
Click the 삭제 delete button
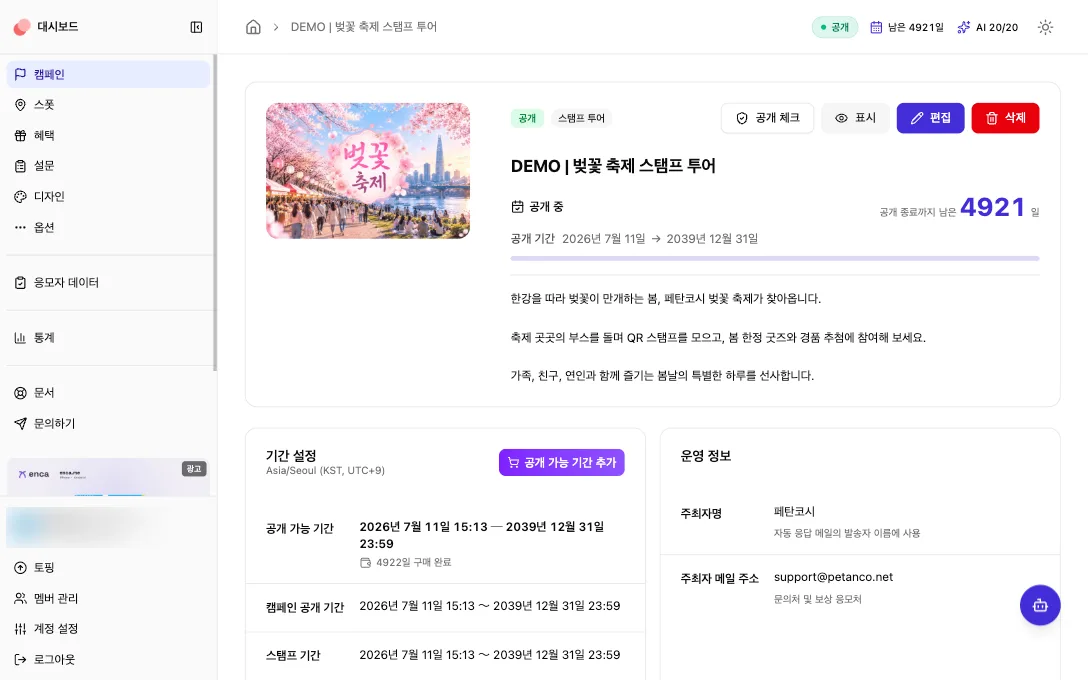(x=1005, y=118)
